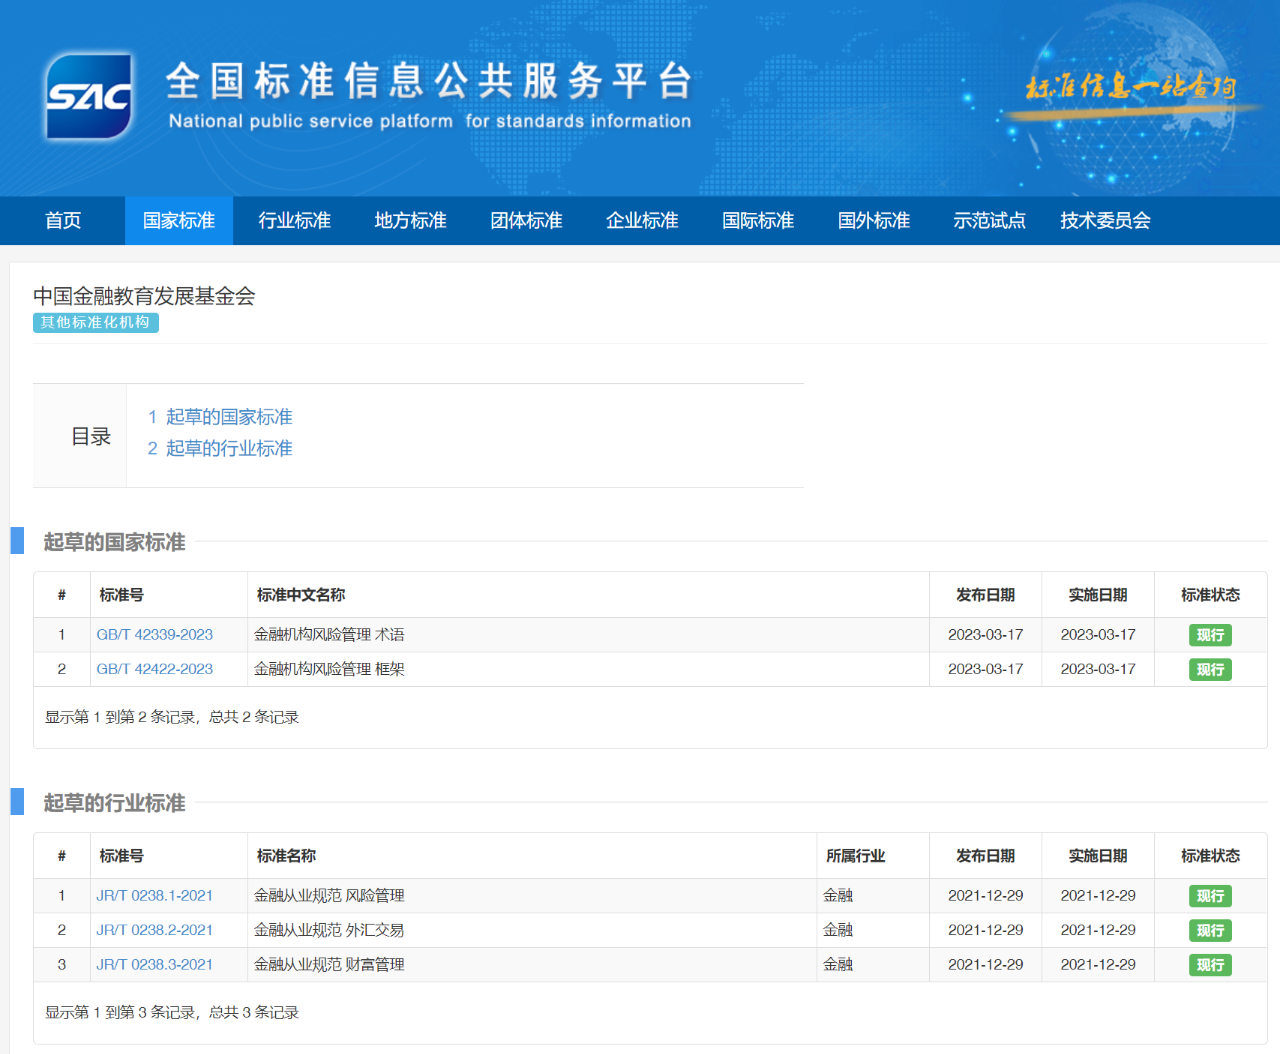Click the 其他标准化机构 tag badge

(96, 323)
